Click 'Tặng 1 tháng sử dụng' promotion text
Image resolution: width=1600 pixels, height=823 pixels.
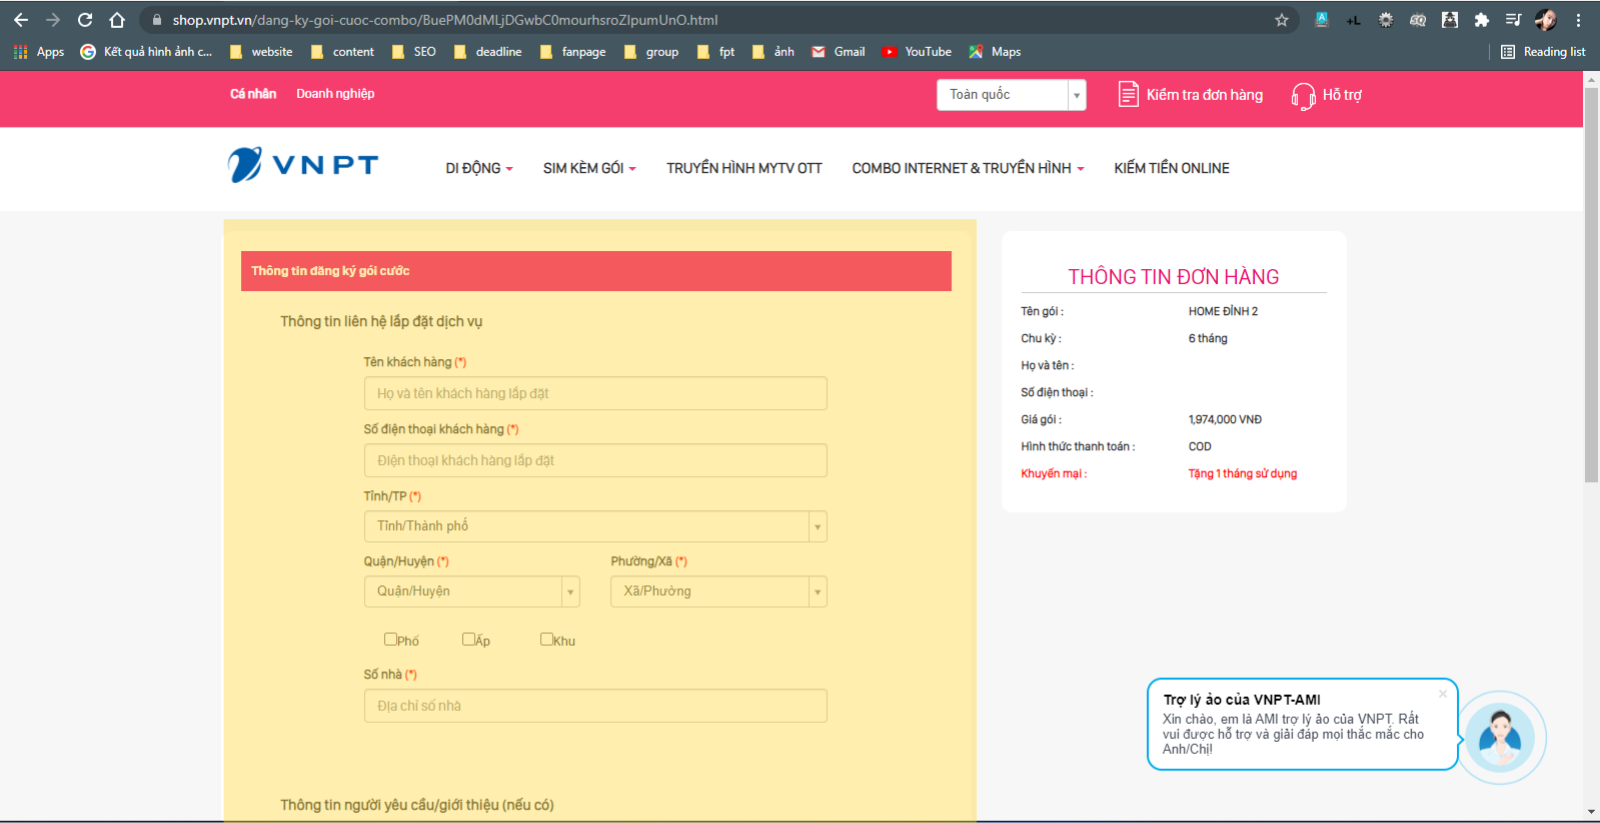(x=1242, y=474)
